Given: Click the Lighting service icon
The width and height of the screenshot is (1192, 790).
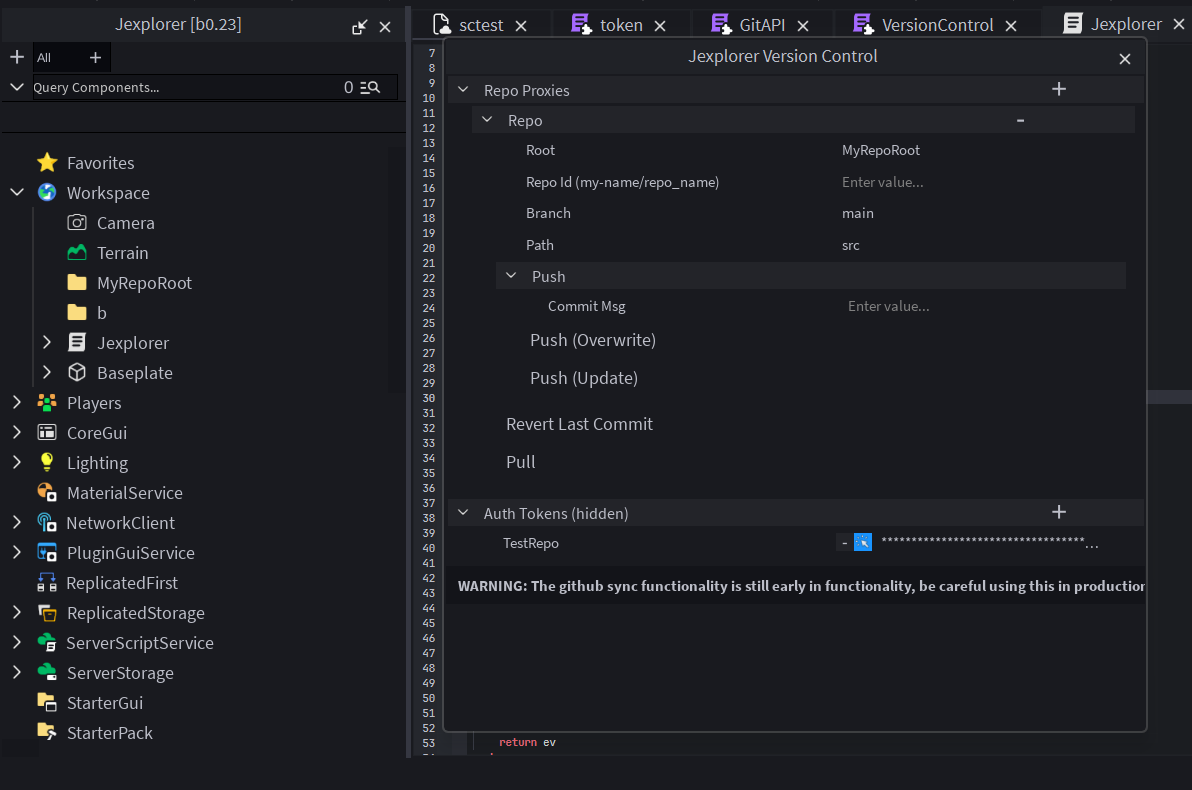Looking at the screenshot, I should coord(47,462).
